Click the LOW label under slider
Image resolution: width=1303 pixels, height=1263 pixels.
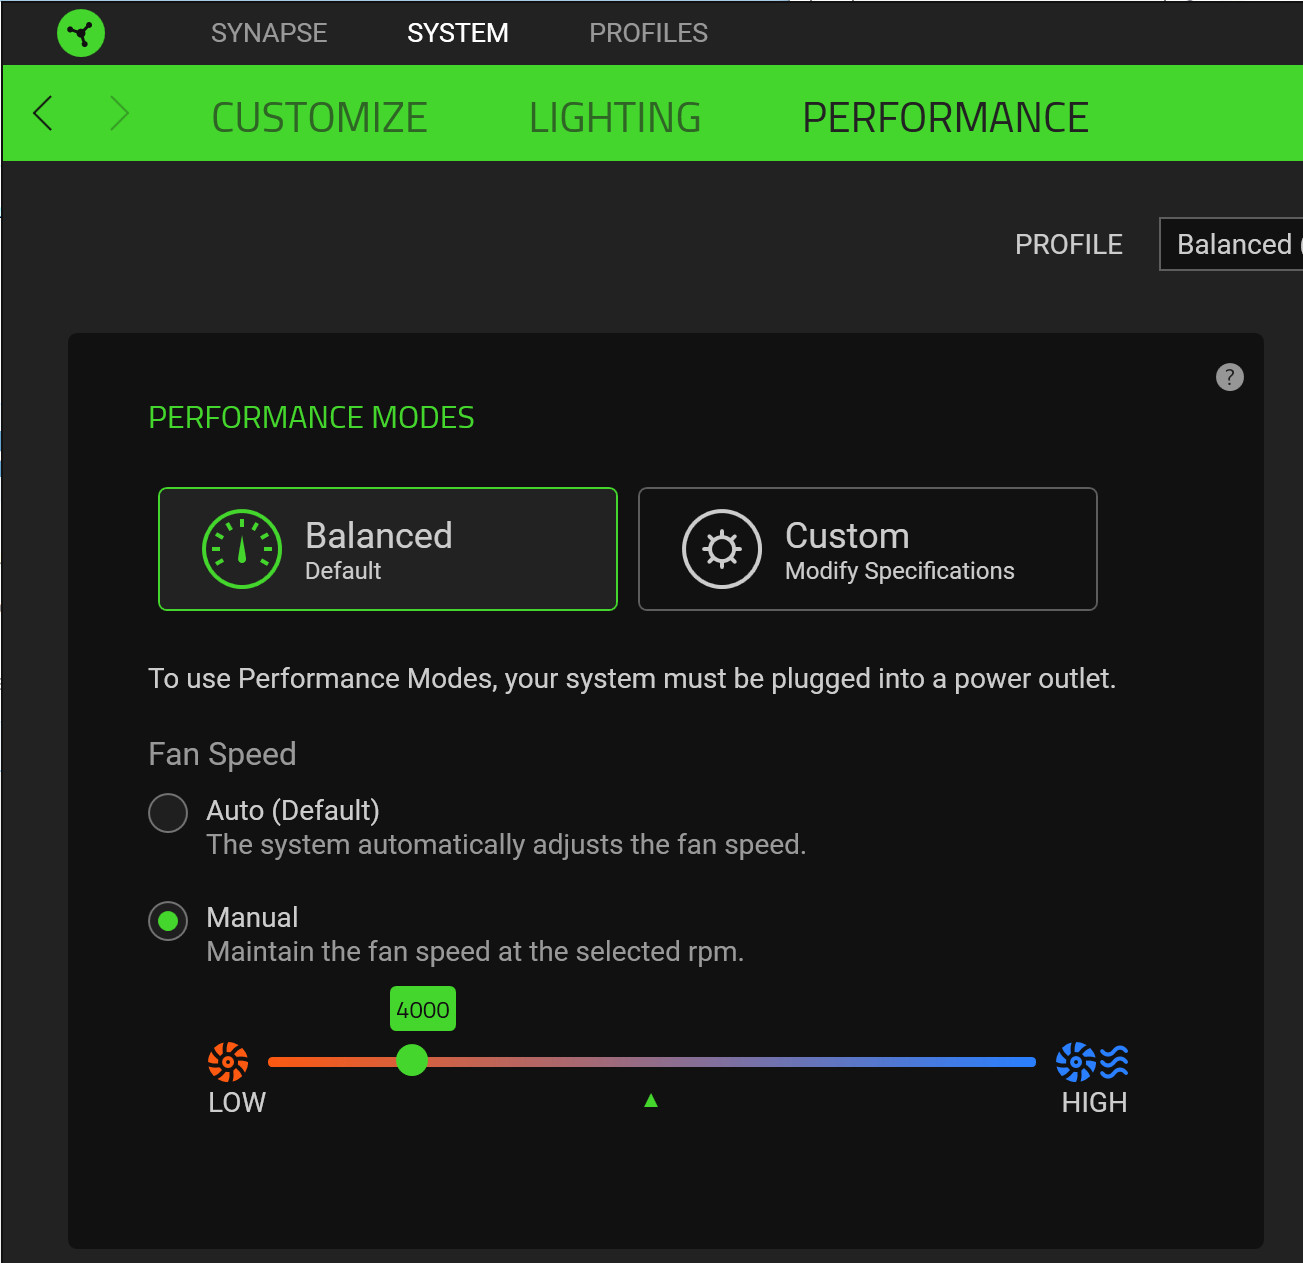point(237,1102)
